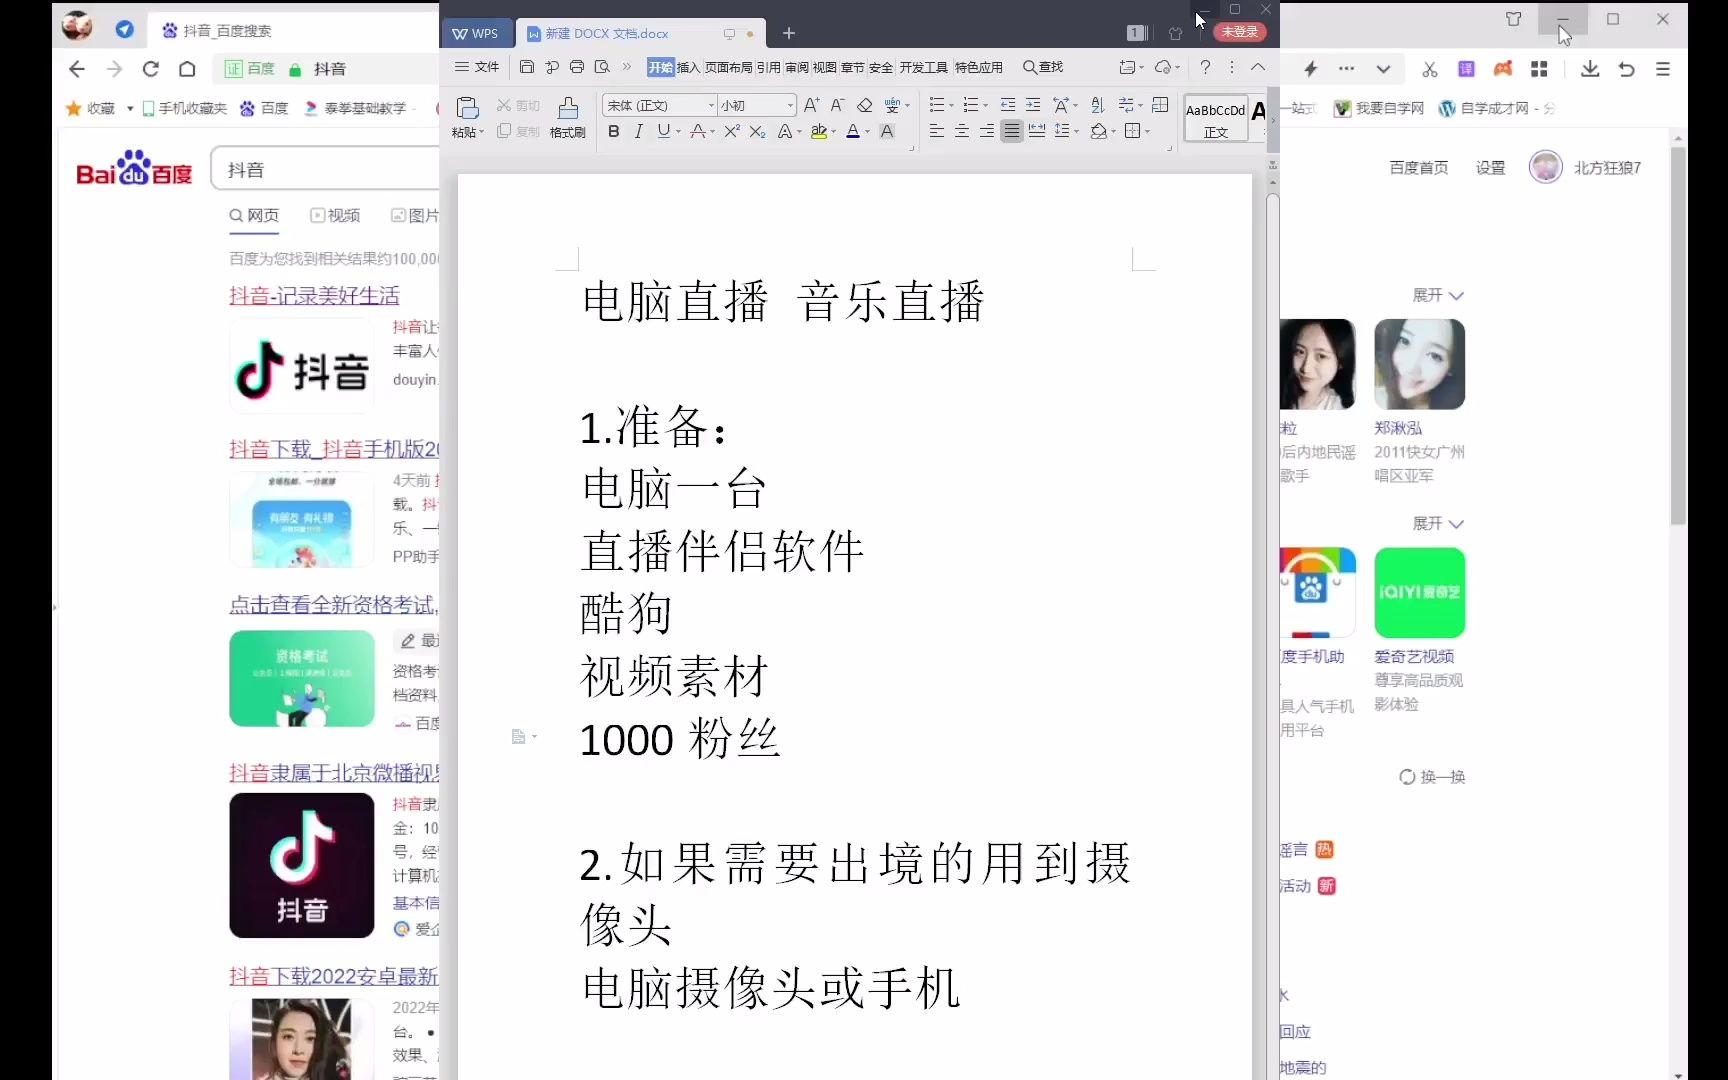Click the browser lightning speed-mode icon
Screen dimensions: 1728x1080
pyautogui.click(x=1311, y=69)
